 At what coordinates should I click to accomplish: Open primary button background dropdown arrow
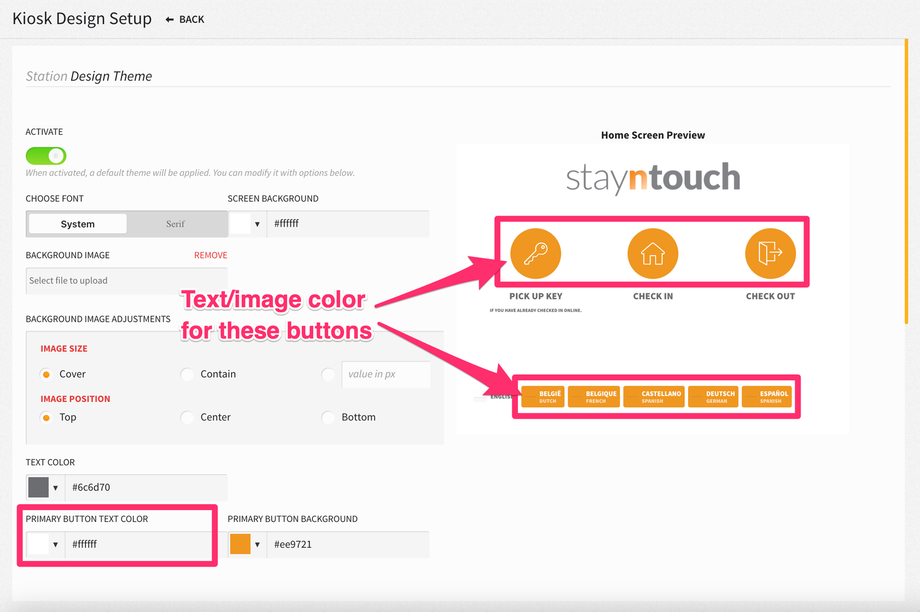pyautogui.click(x=257, y=545)
